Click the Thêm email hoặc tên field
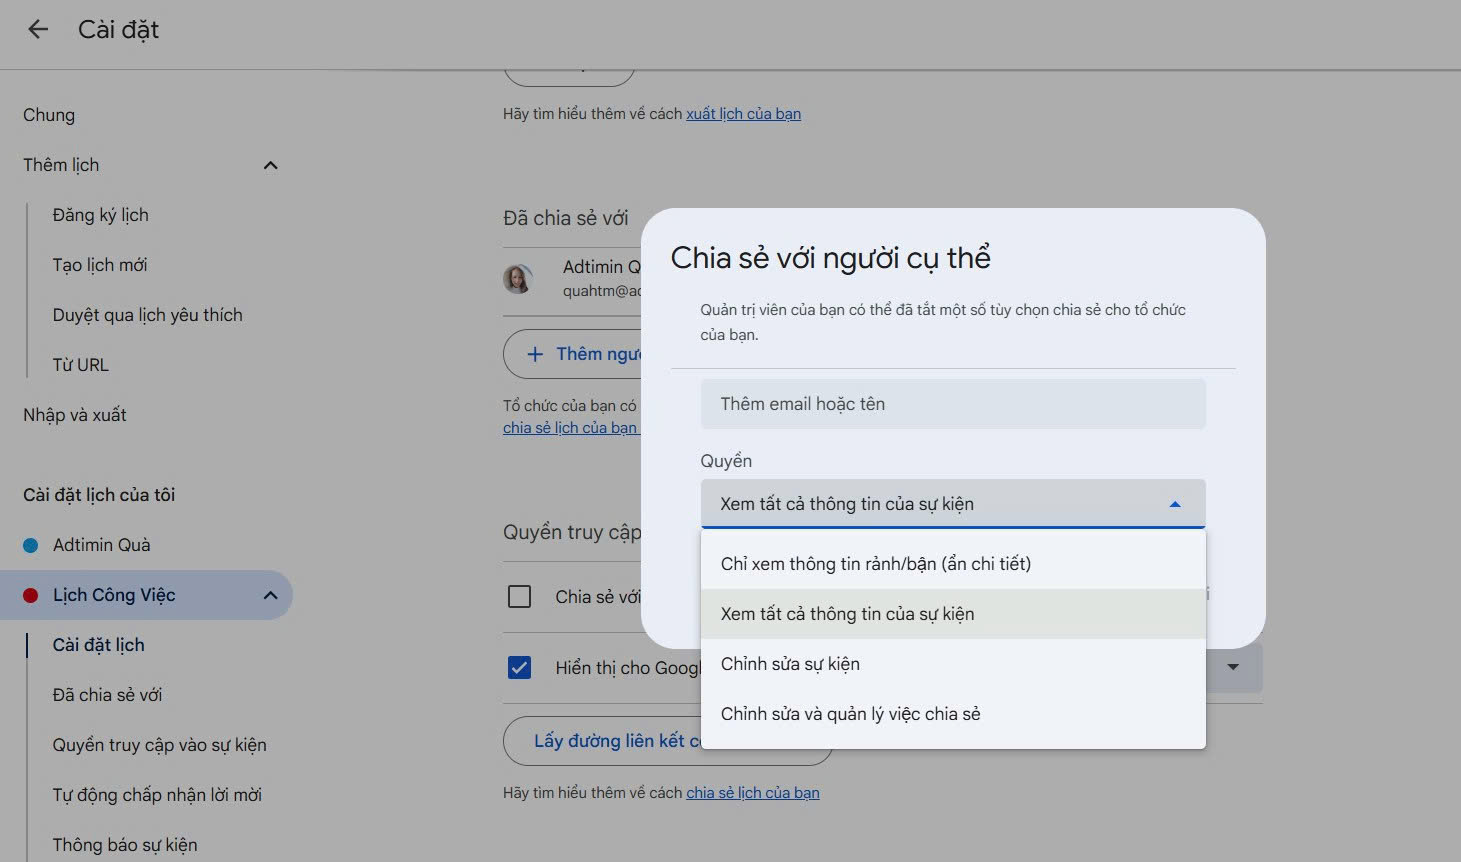The image size is (1461, 862). pyautogui.click(x=953, y=404)
